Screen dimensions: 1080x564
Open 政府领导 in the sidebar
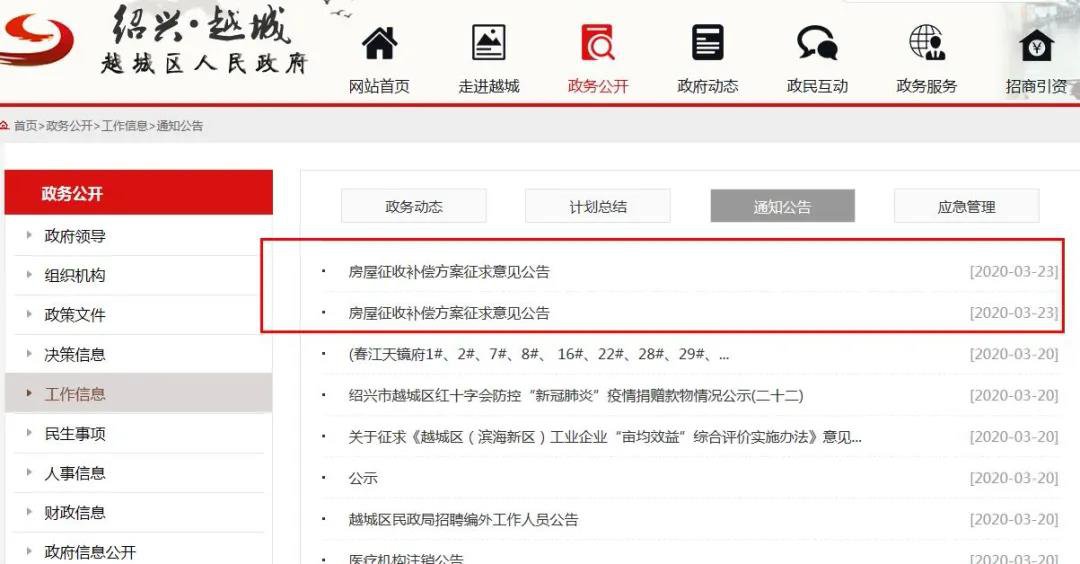pyautogui.click(x=74, y=236)
